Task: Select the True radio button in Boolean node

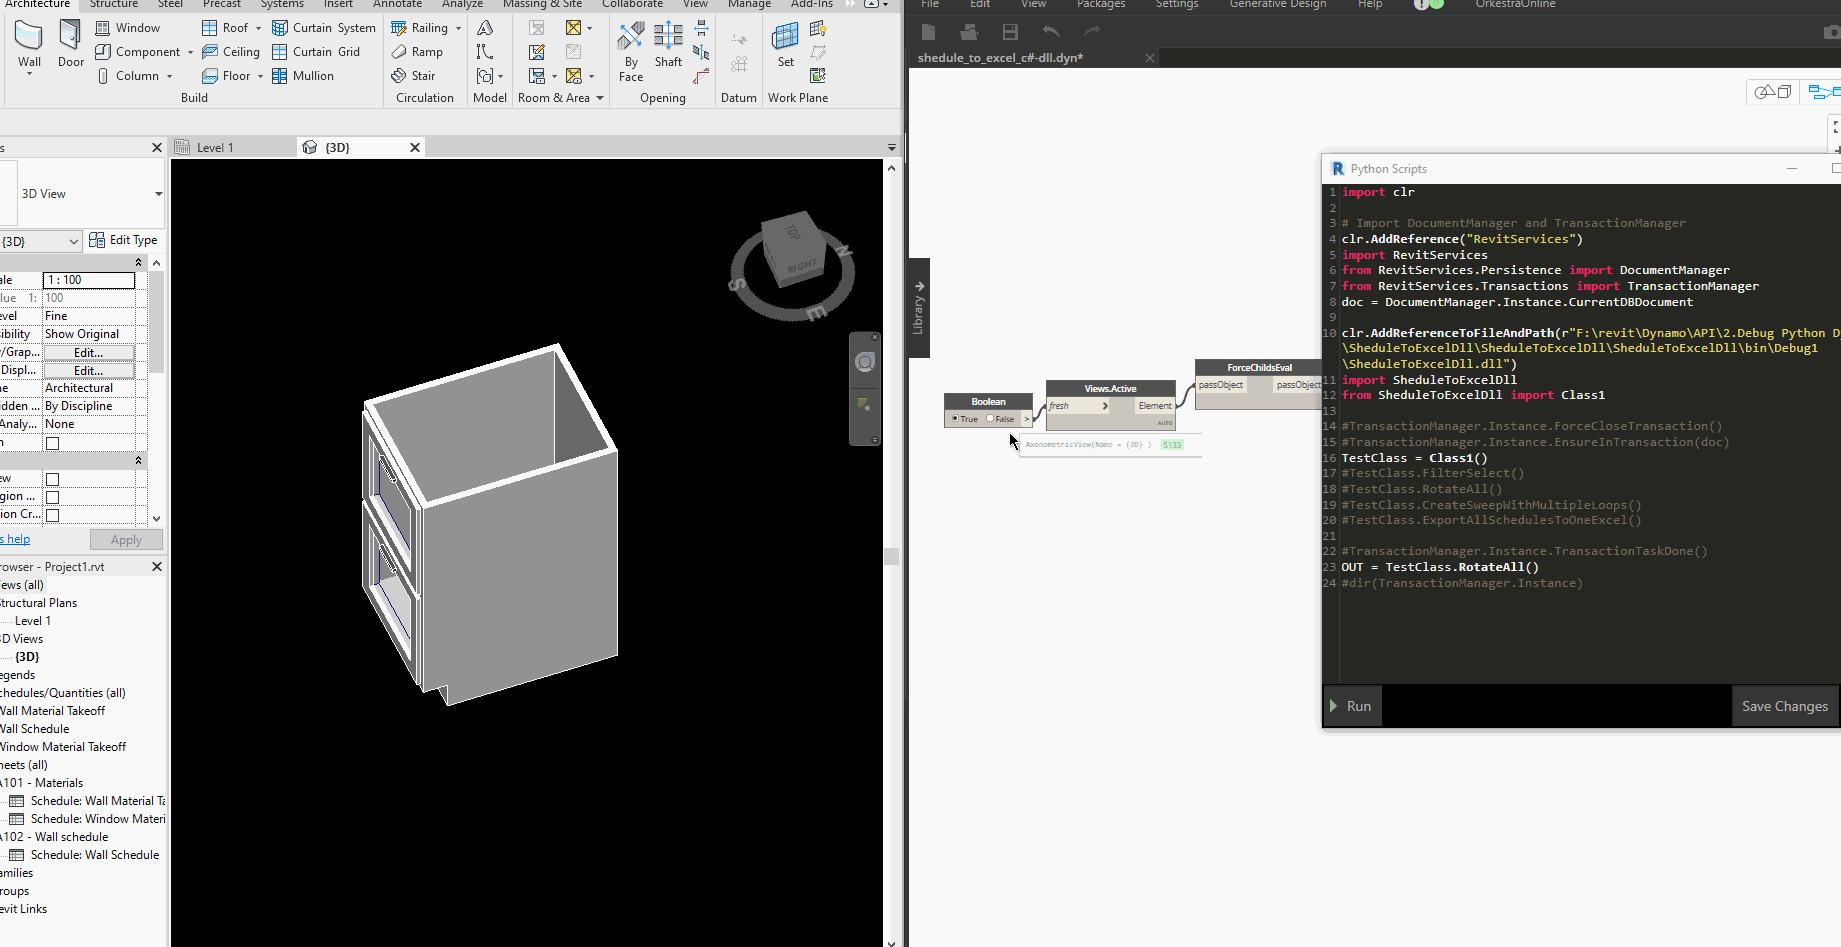Action: coord(956,419)
